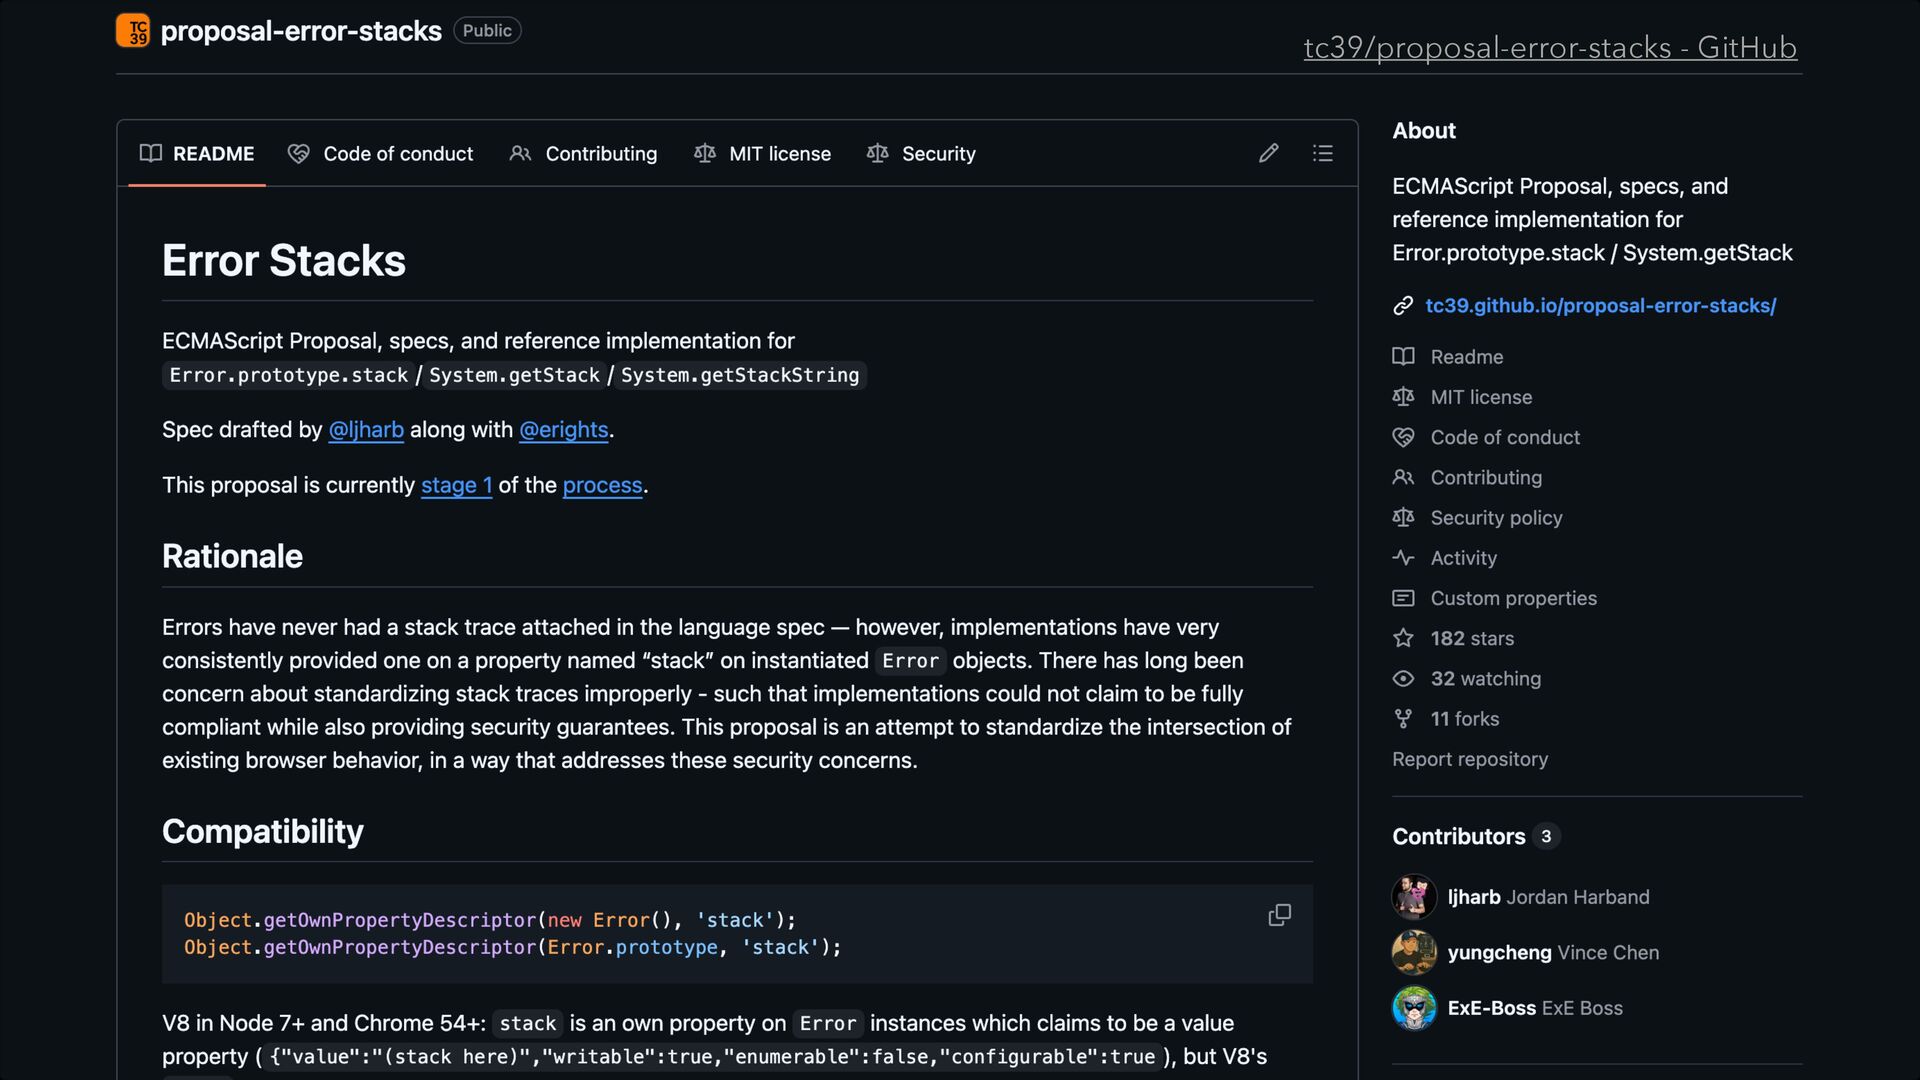Click the TC39 repository logo
The image size is (1920, 1080).
(x=133, y=31)
